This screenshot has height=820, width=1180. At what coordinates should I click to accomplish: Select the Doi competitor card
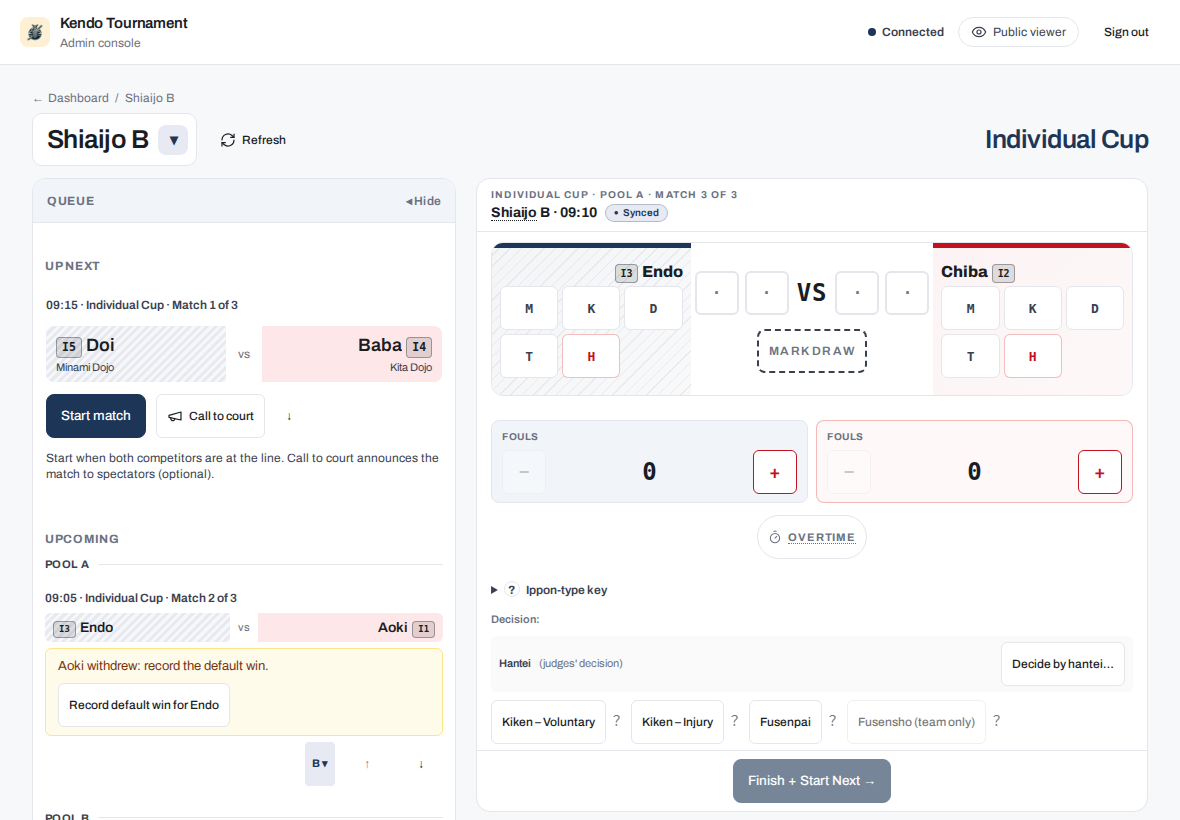[135, 354]
